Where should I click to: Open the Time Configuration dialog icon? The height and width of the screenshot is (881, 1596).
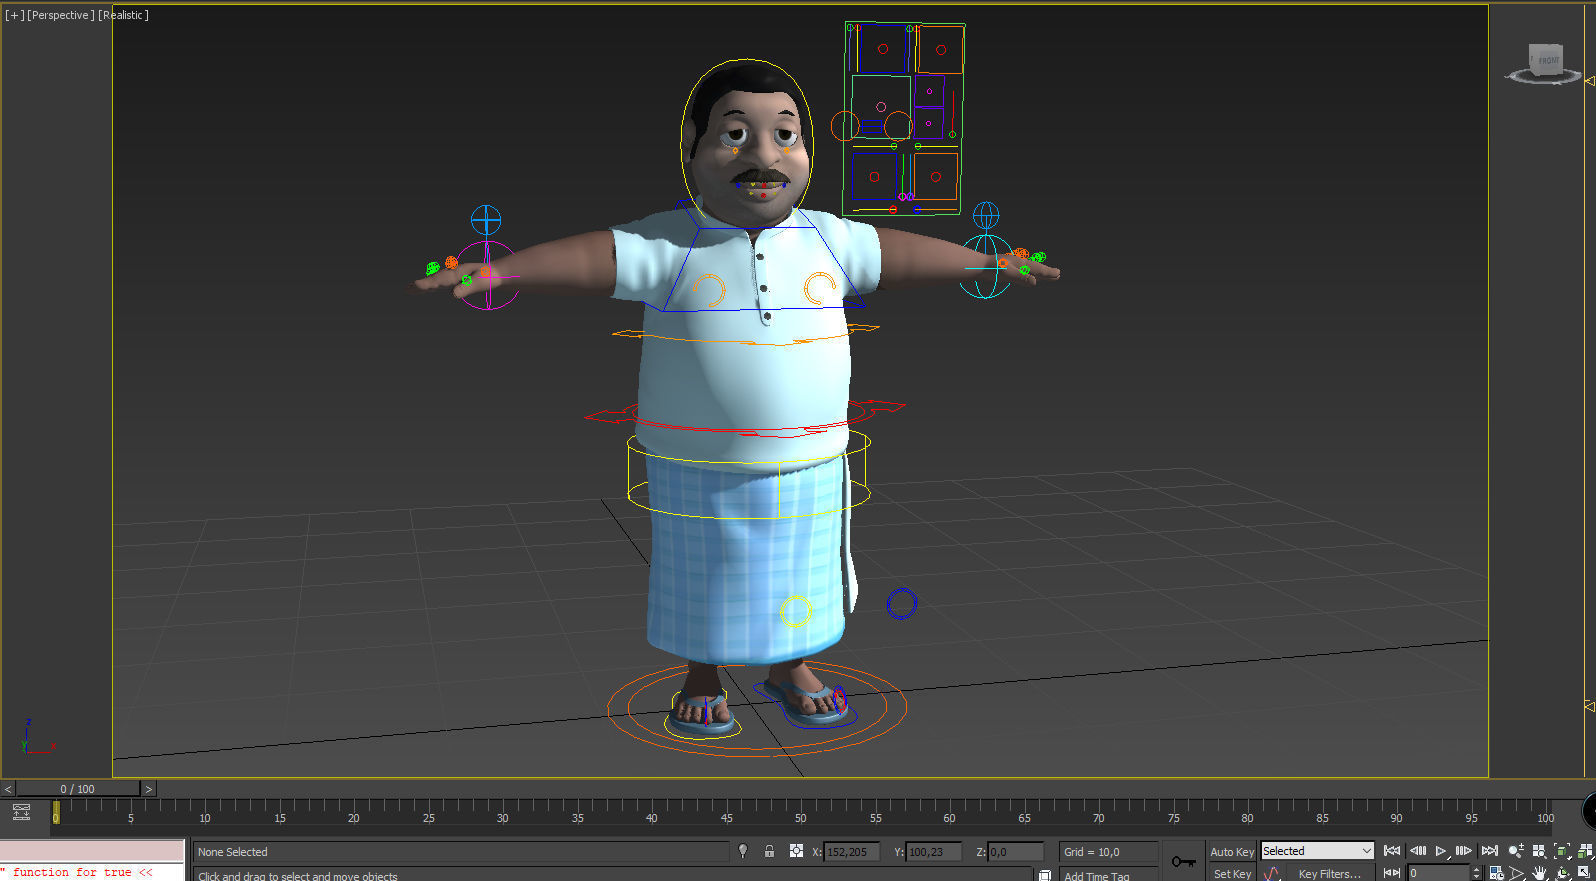coord(1496,873)
